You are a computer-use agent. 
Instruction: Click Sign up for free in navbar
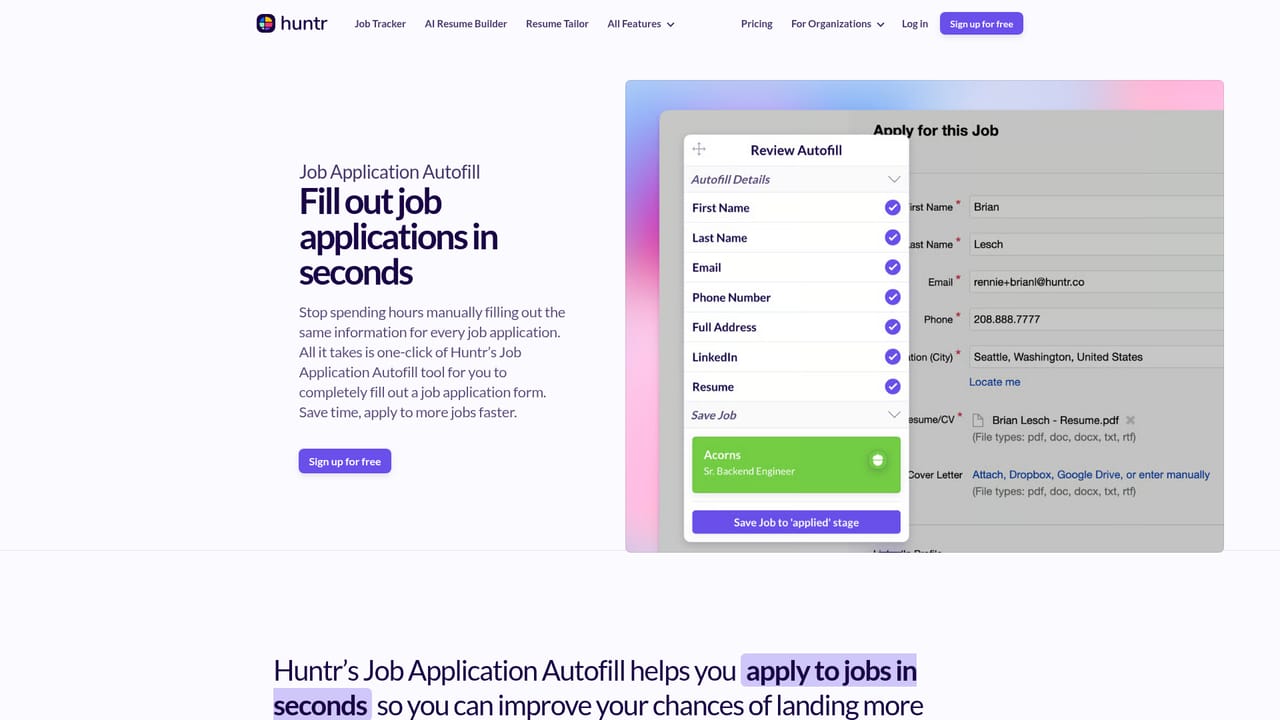[981, 24]
